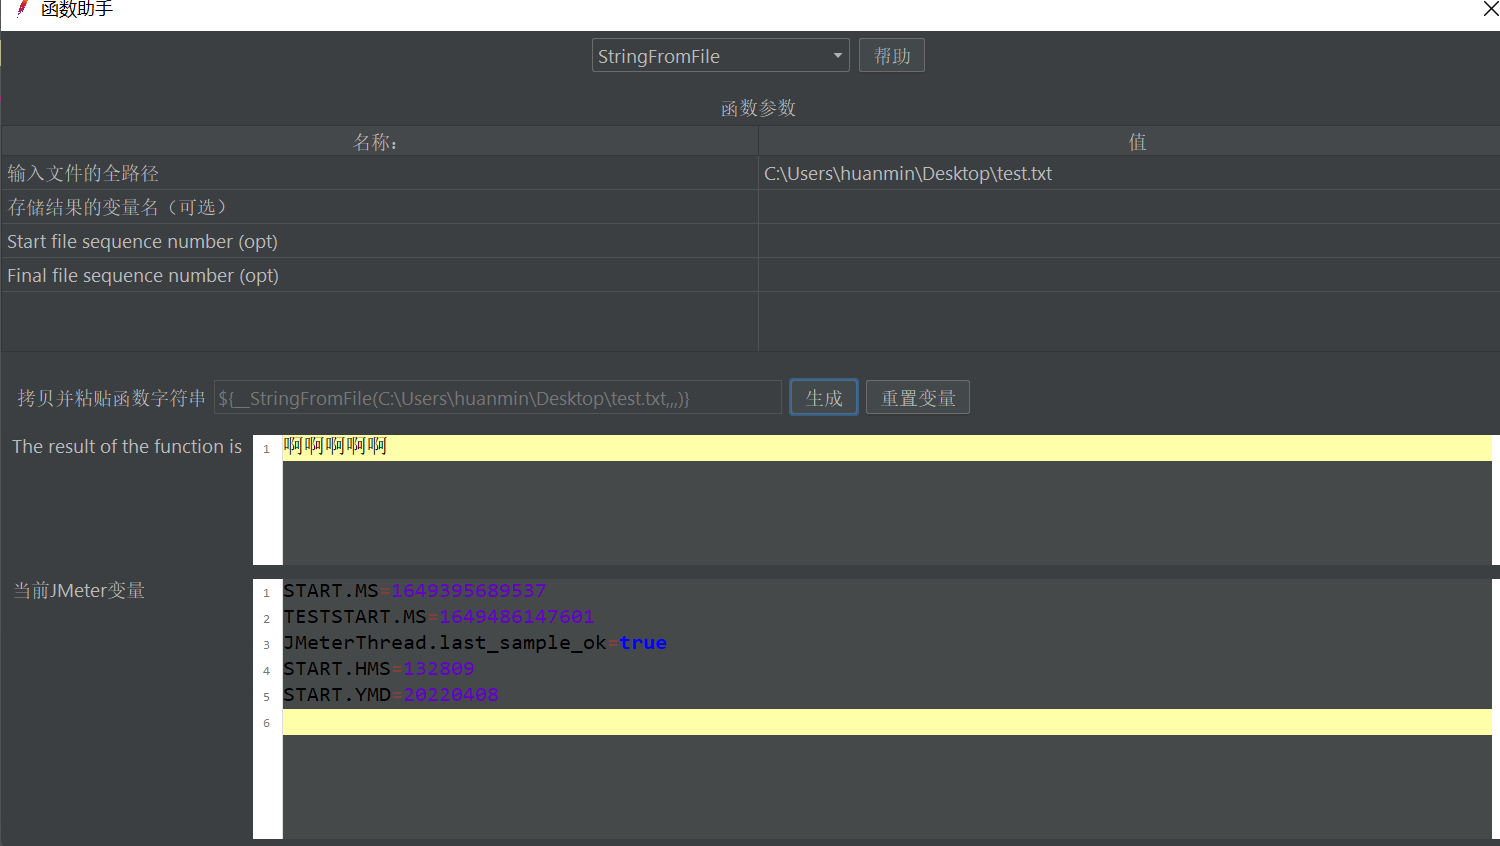Click the empty highlighted line 6 in variables

point(887,722)
